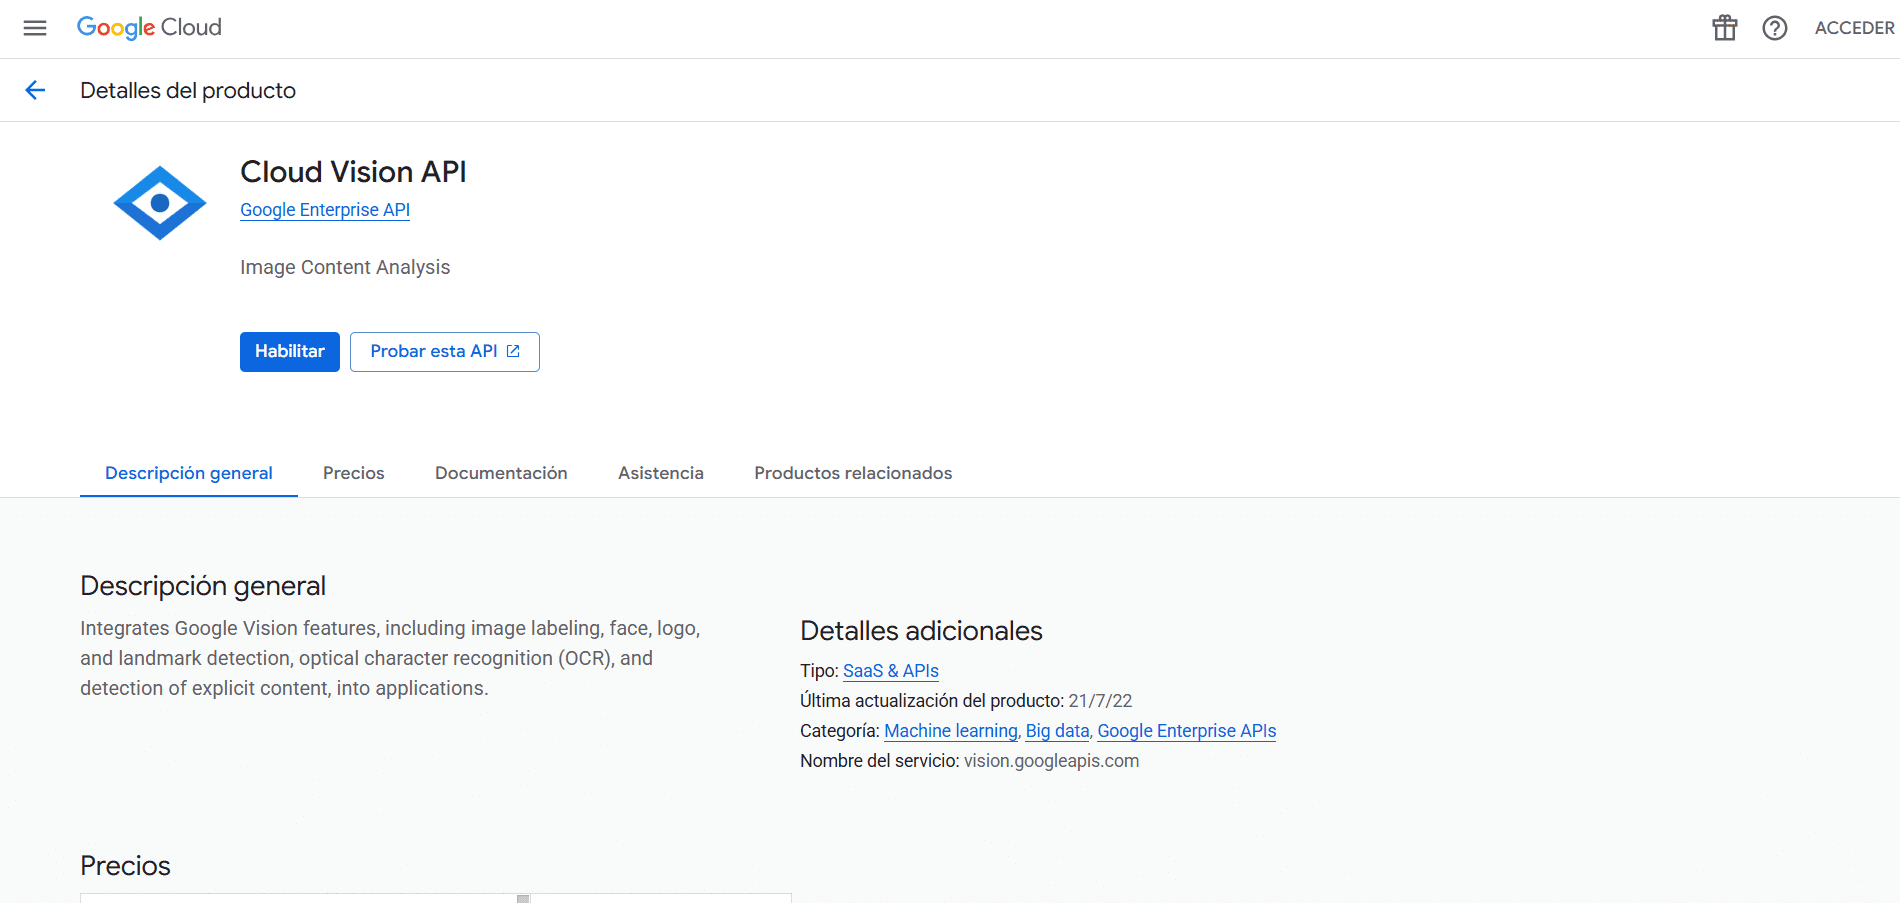Go back using the blue arrow
Image resolution: width=1900 pixels, height=903 pixels.
tap(36, 90)
